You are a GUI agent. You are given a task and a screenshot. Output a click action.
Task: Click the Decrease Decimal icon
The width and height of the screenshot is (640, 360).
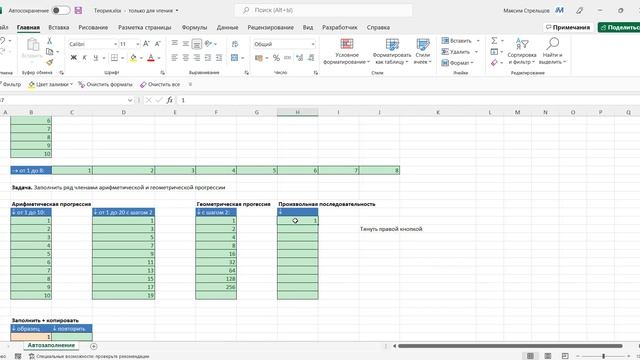coord(311,58)
